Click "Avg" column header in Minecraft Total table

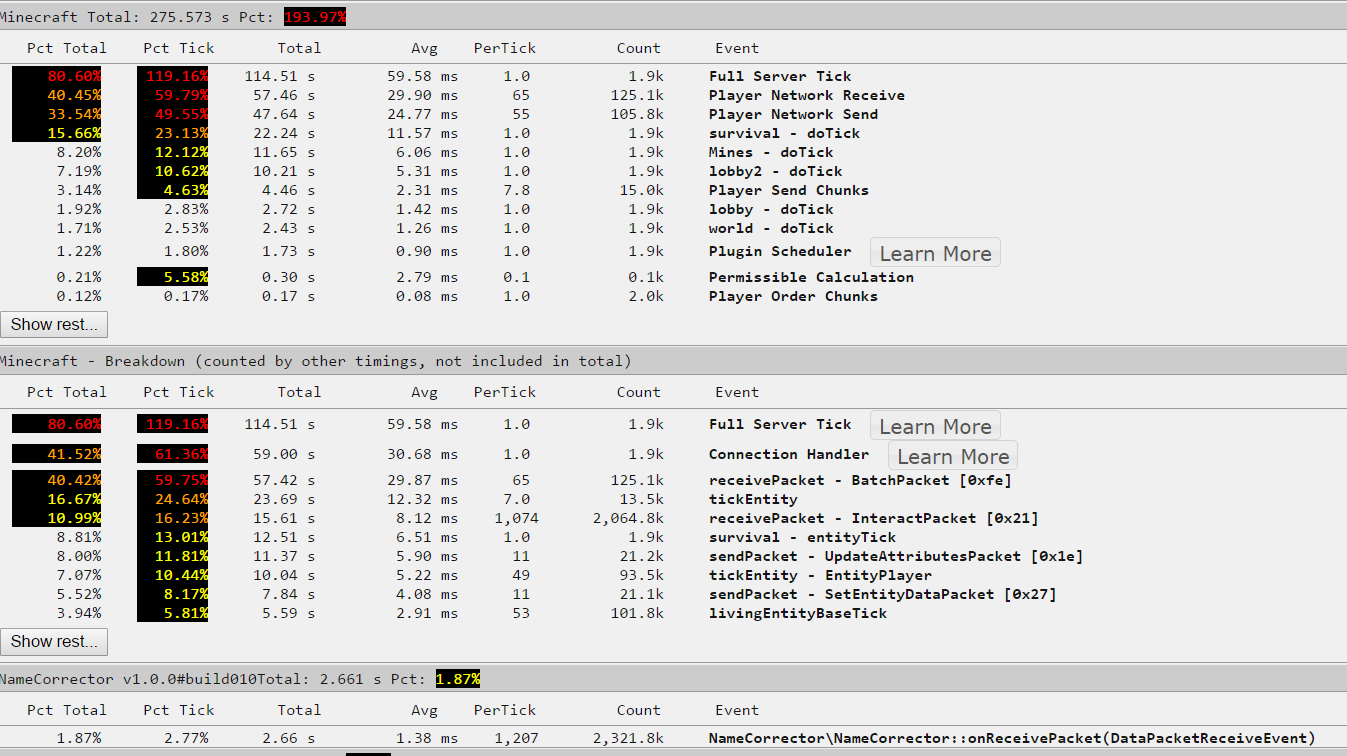(424, 48)
